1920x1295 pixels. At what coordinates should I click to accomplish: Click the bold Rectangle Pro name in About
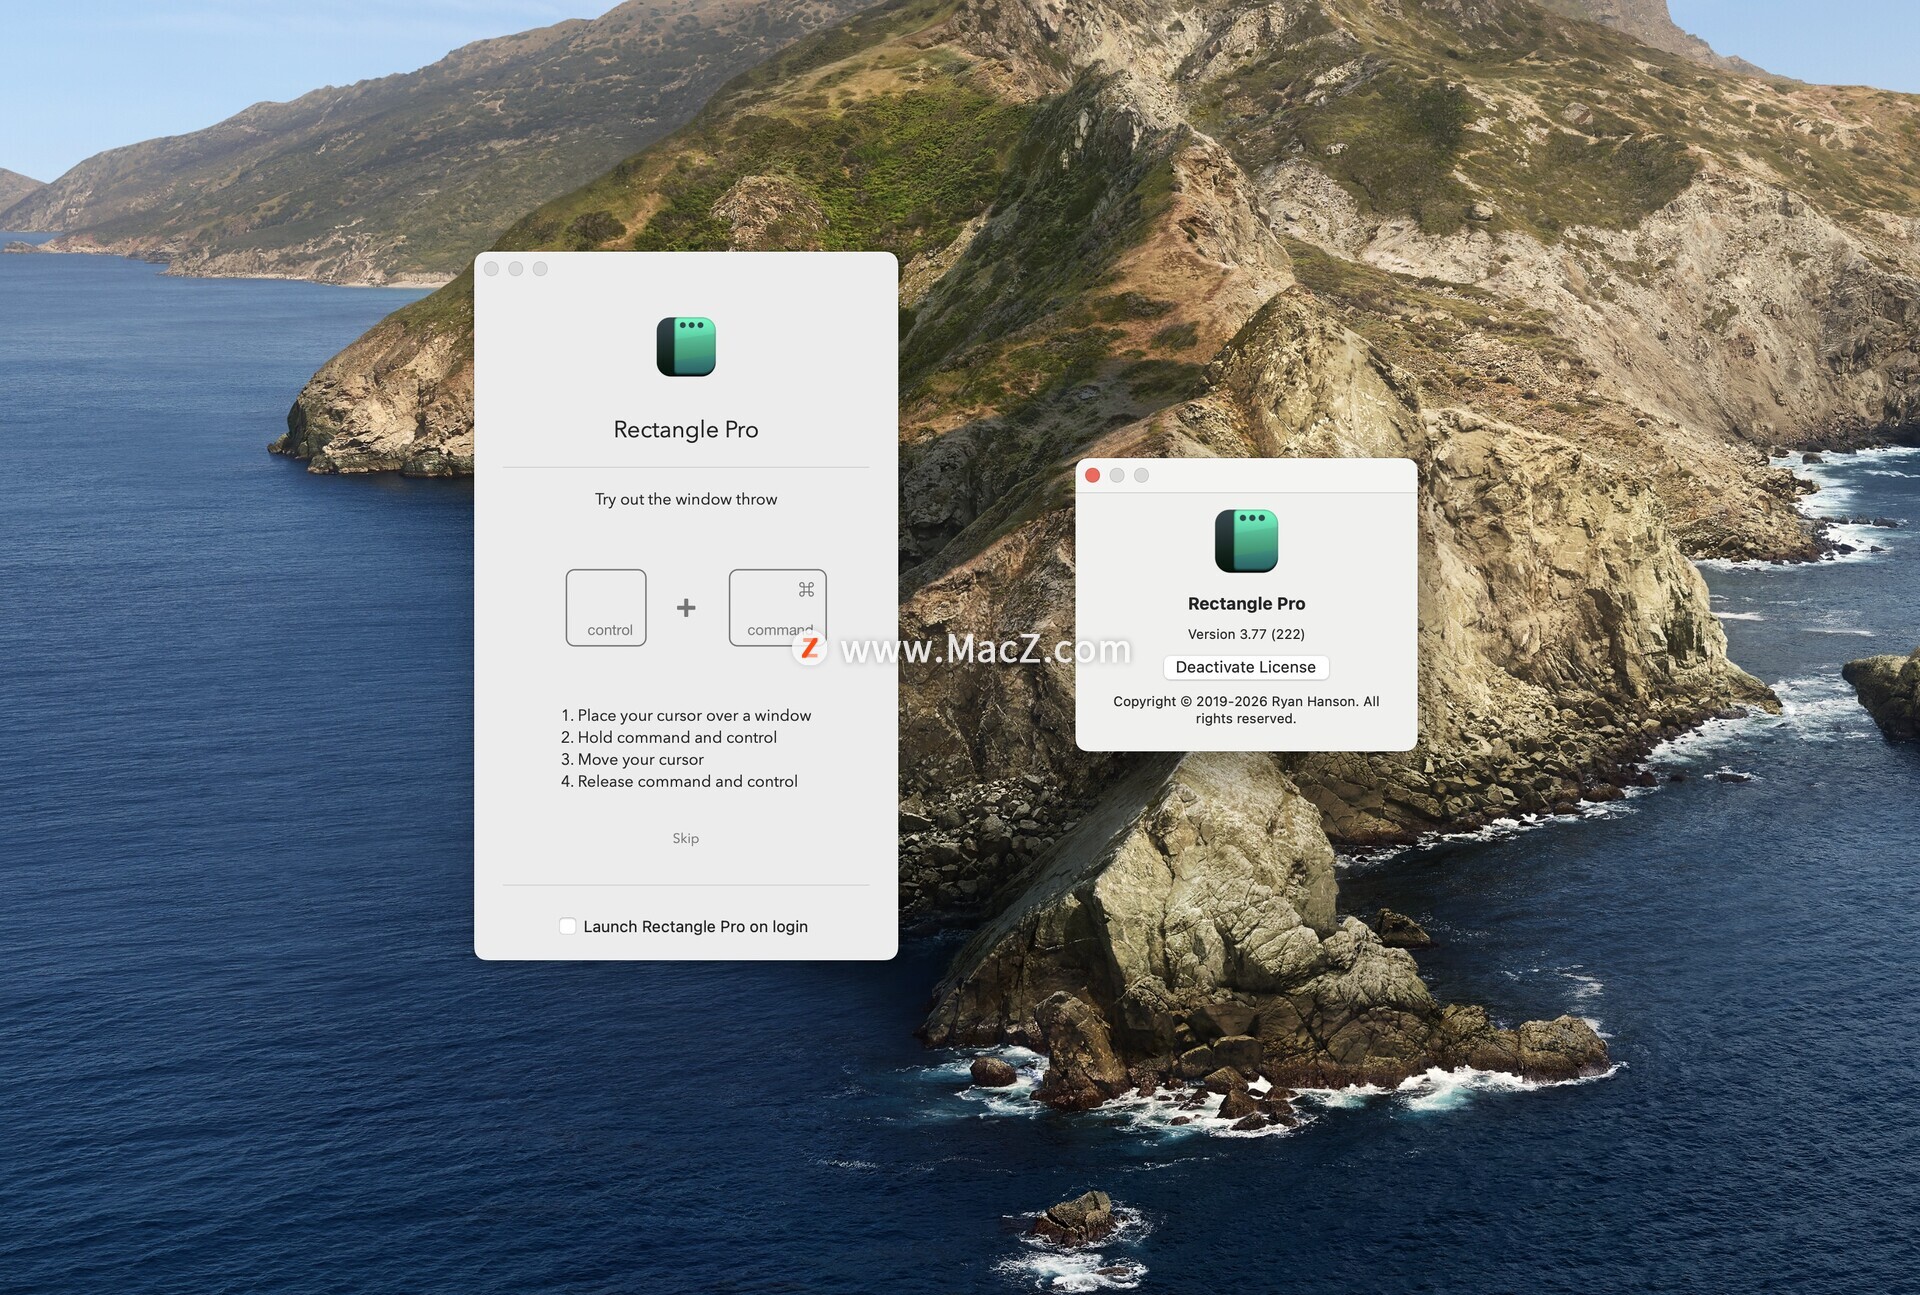(1246, 603)
